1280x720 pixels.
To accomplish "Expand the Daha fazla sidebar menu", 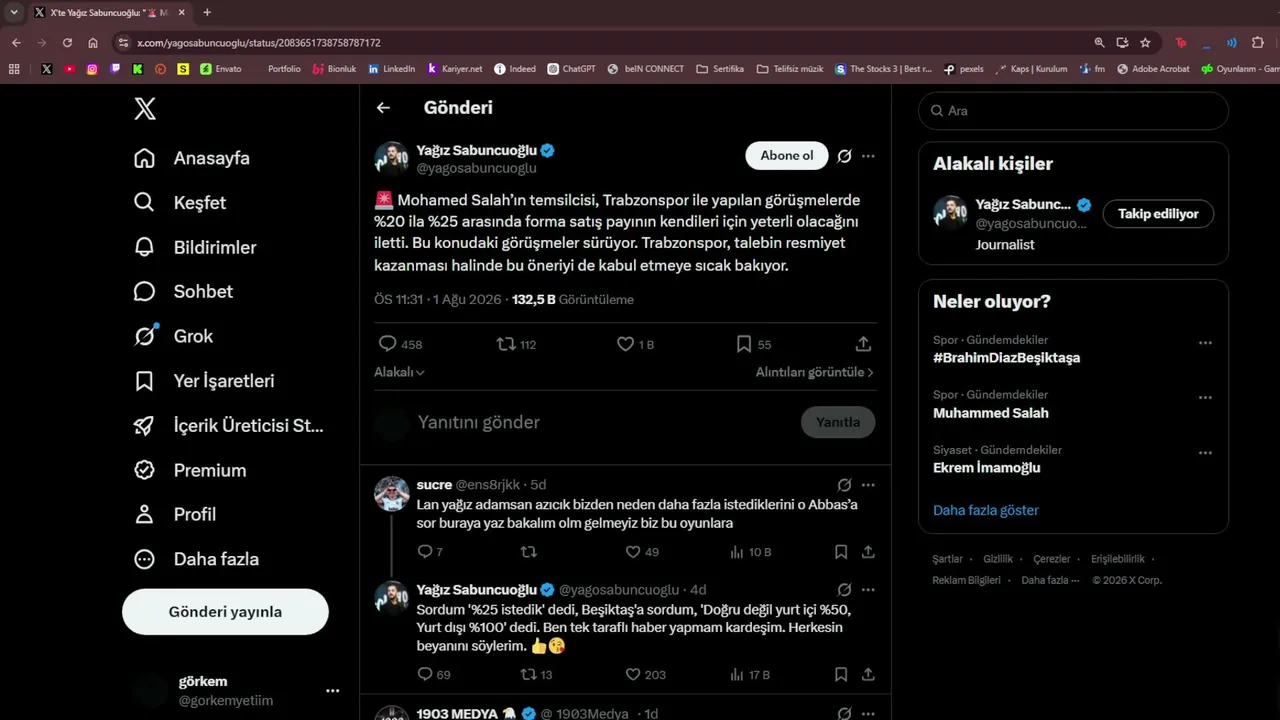I will (195, 559).
